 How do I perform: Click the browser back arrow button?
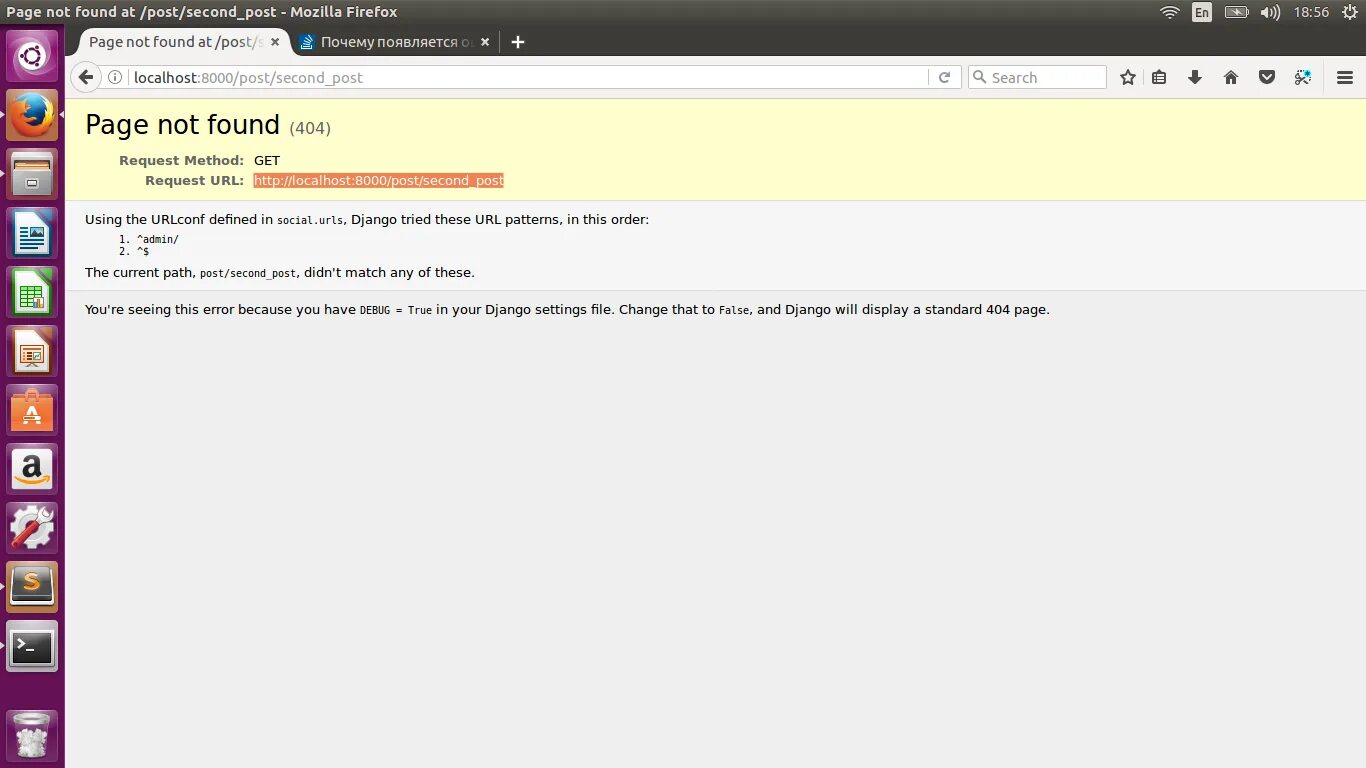pos(86,77)
